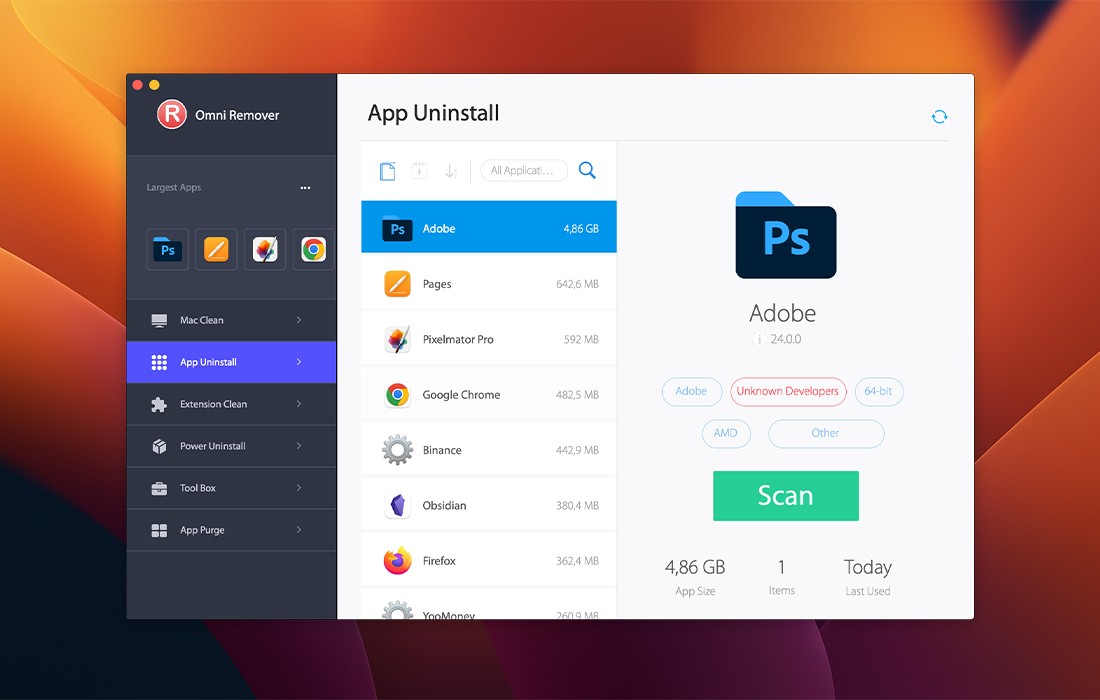Expand Power Uninstall chevron arrow
1100x700 pixels.
click(x=299, y=446)
